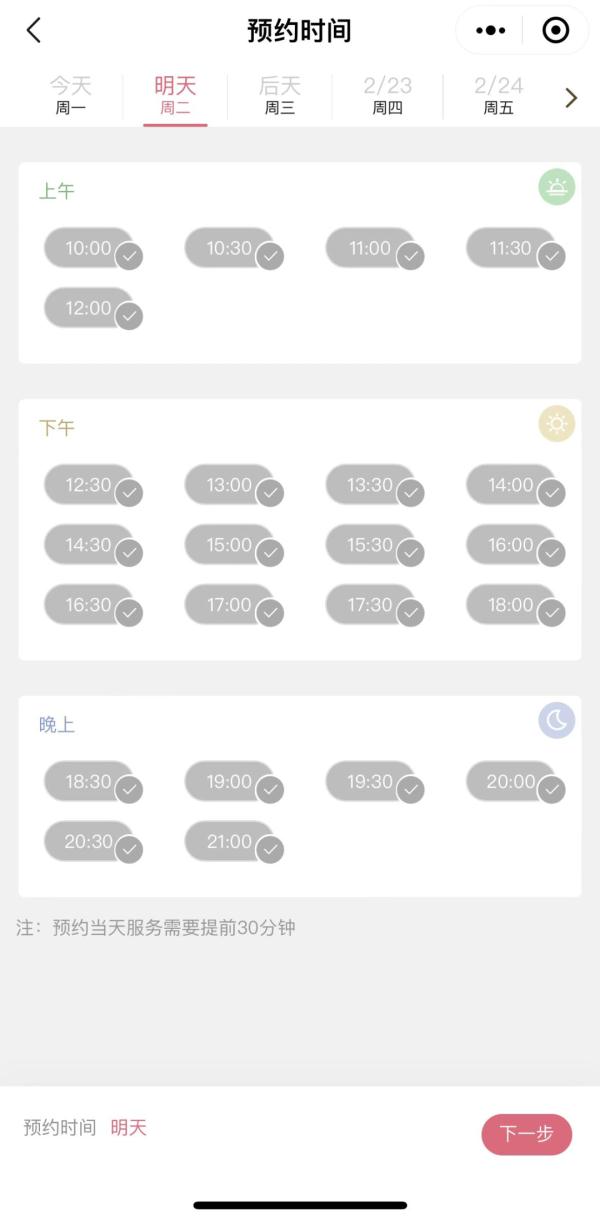Viewport: 600px width, 1221px height.
Task: Tap the blue moon evening icon
Action: pyautogui.click(x=557, y=720)
